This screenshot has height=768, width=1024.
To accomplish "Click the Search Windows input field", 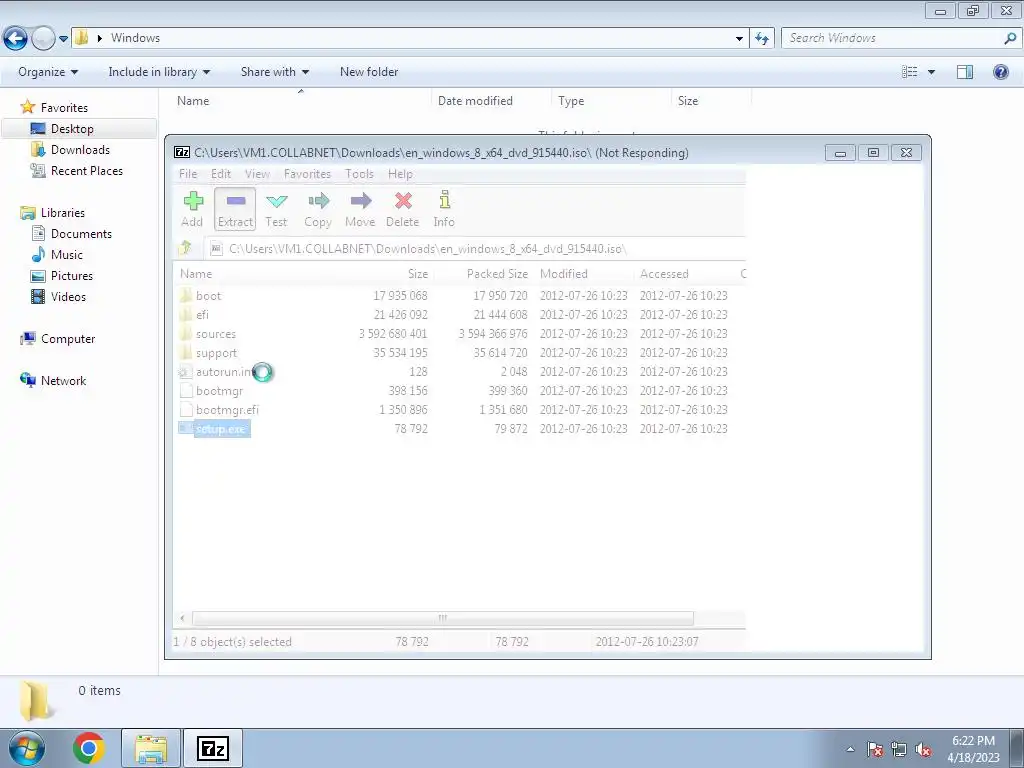I will pos(893,38).
